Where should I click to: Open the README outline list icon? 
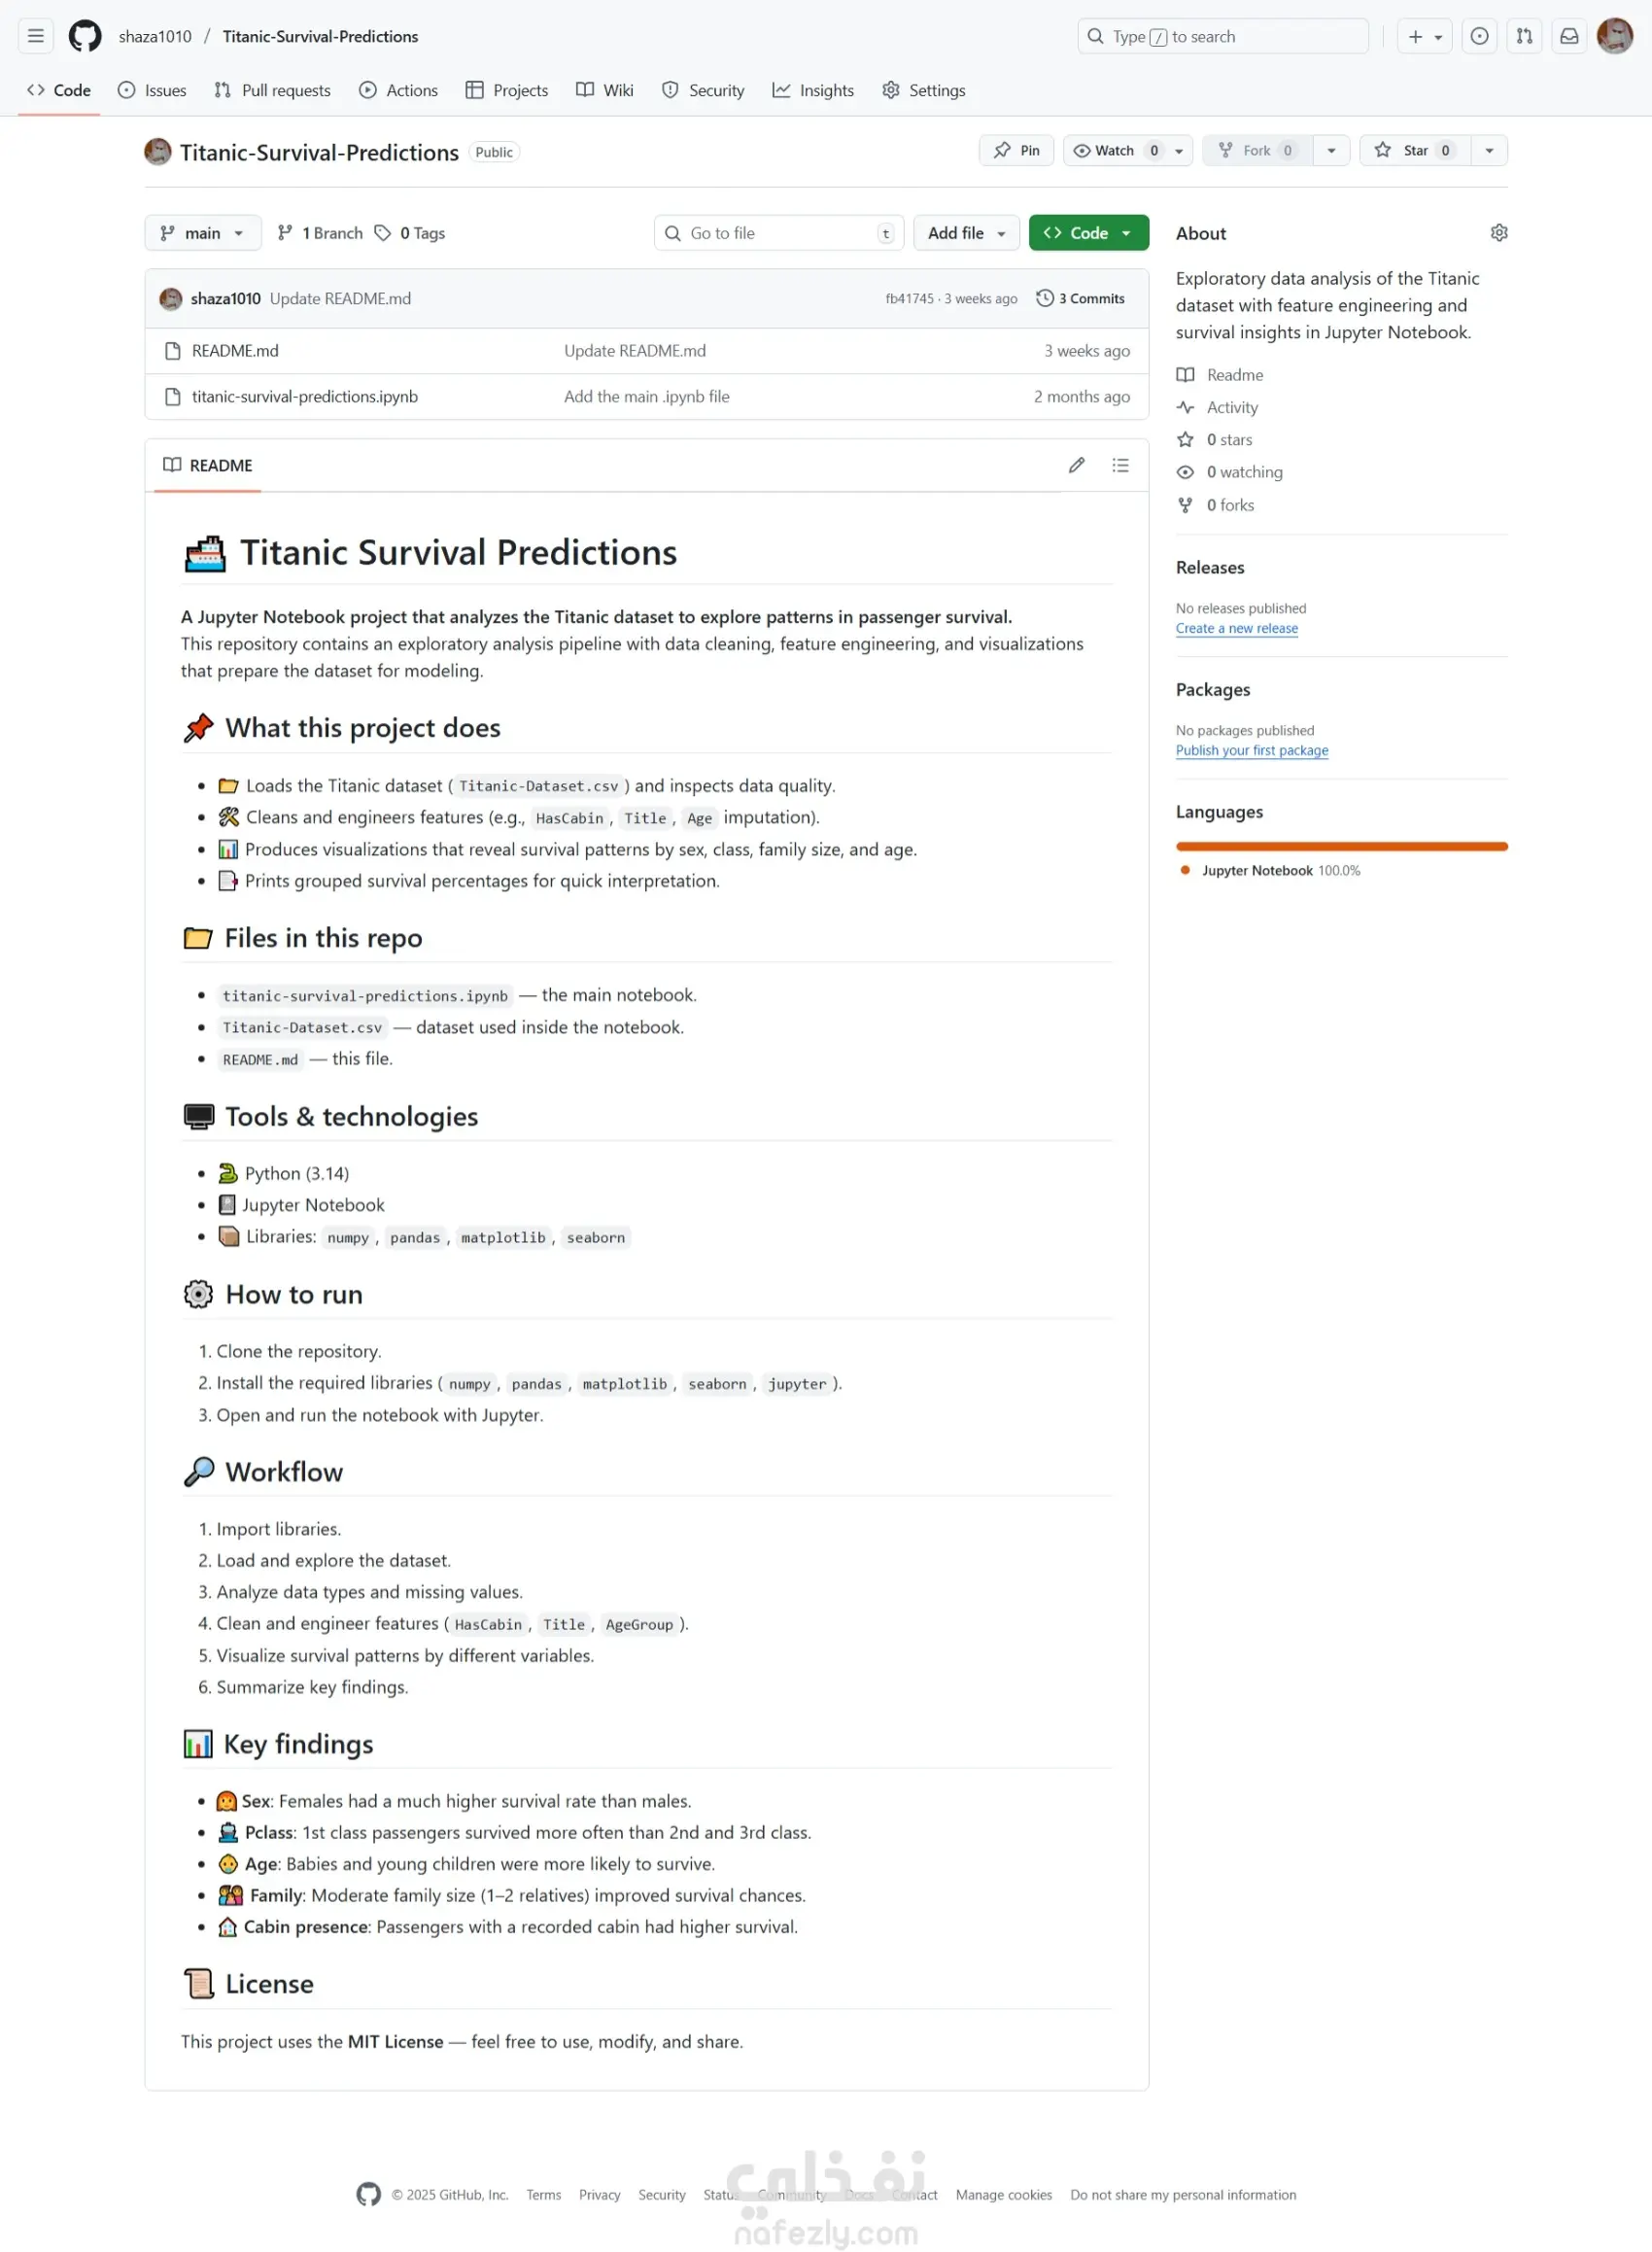[1120, 465]
